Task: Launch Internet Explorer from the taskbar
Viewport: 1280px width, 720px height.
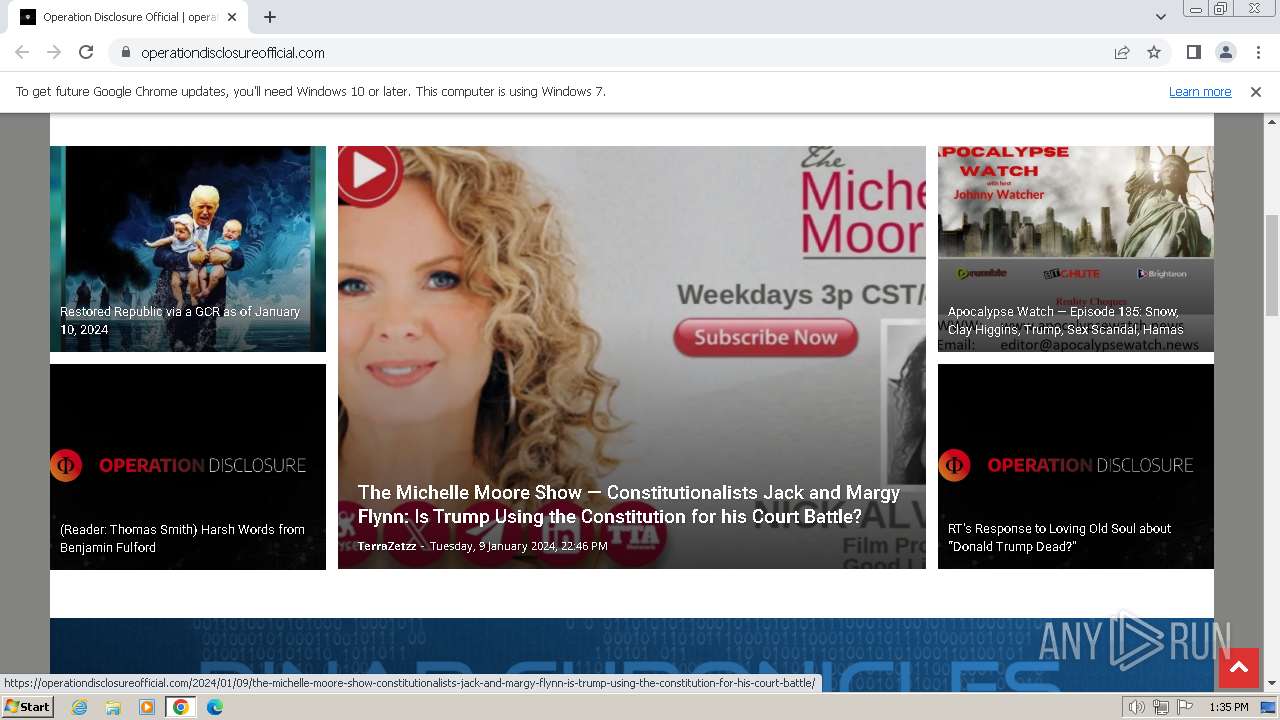Action: point(79,707)
